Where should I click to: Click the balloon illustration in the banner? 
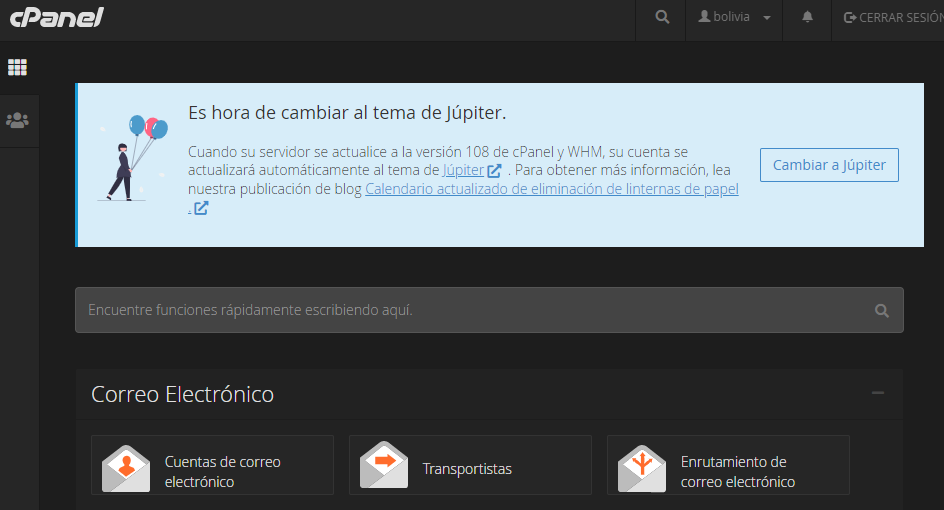[133, 158]
